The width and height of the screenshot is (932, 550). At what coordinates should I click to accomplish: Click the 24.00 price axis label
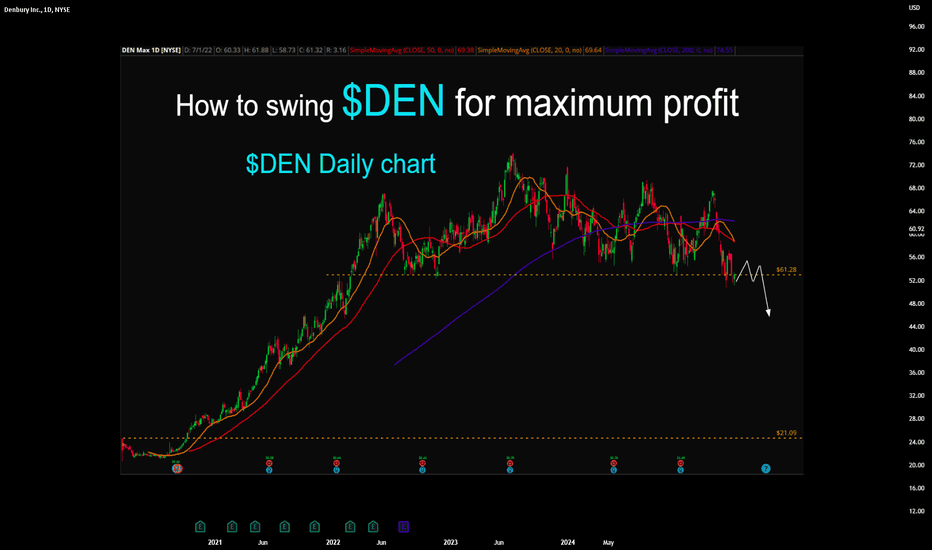pos(917,442)
